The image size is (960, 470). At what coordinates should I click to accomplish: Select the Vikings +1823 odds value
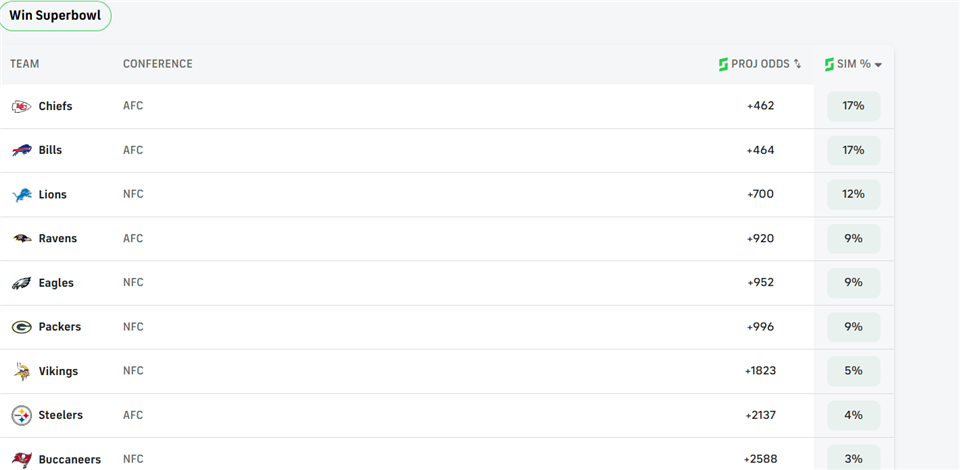click(x=760, y=371)
